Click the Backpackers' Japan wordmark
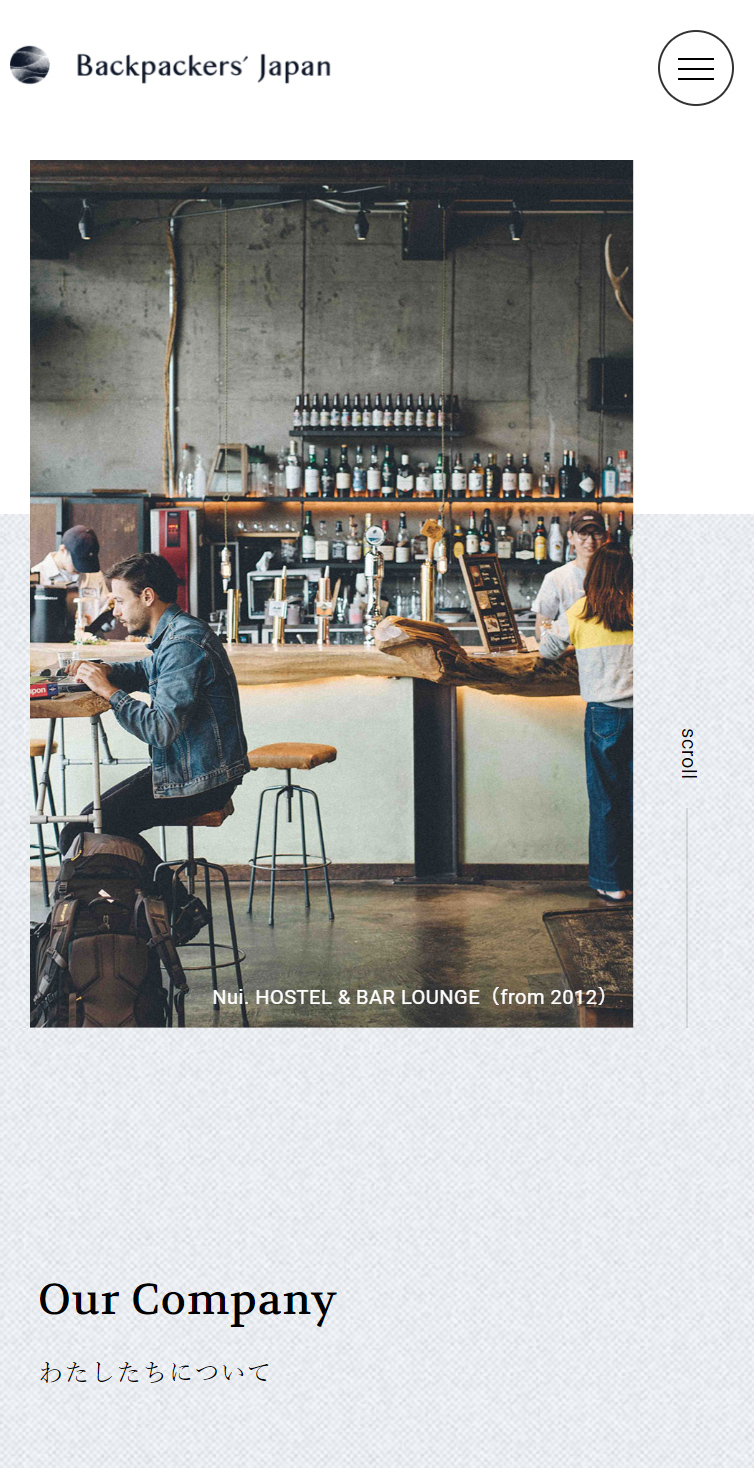This screenshot has width=754, height=1468. tap(203, 67)
